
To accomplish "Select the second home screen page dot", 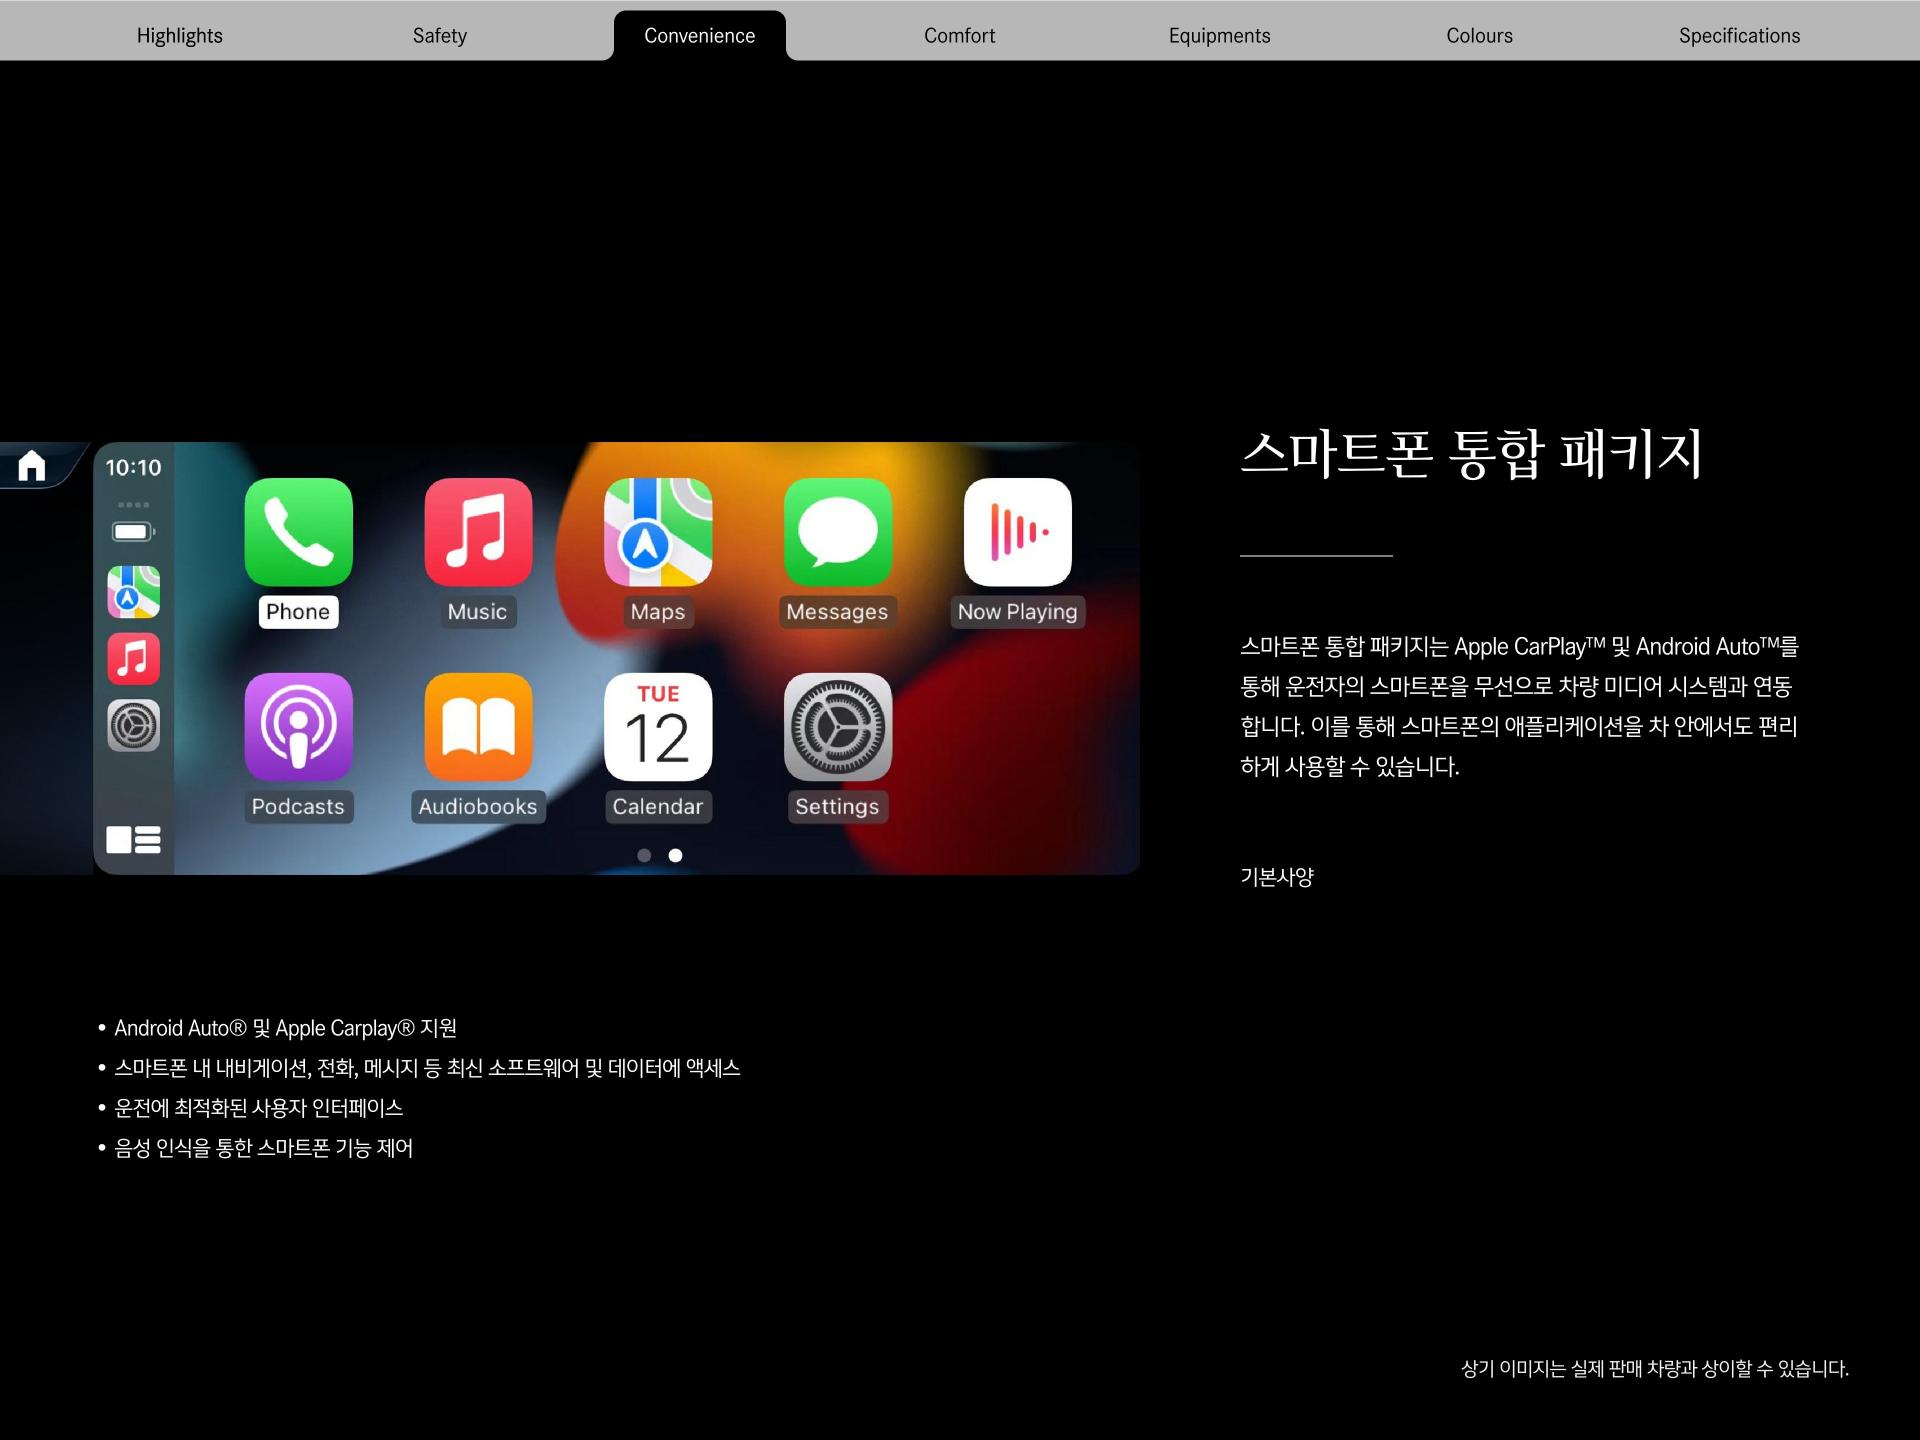I will click(x=676, y=855).
